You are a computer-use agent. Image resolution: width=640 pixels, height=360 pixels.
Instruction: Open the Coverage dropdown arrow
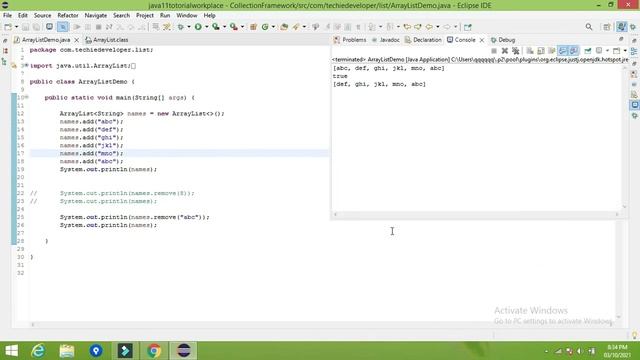(x=224, y=27)
